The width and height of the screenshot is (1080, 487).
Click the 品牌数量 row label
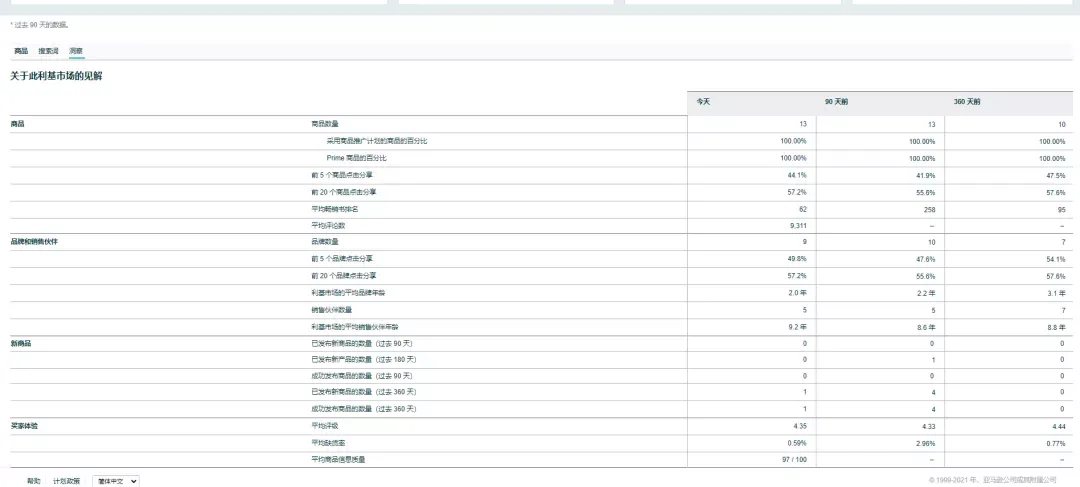(325, 242)
